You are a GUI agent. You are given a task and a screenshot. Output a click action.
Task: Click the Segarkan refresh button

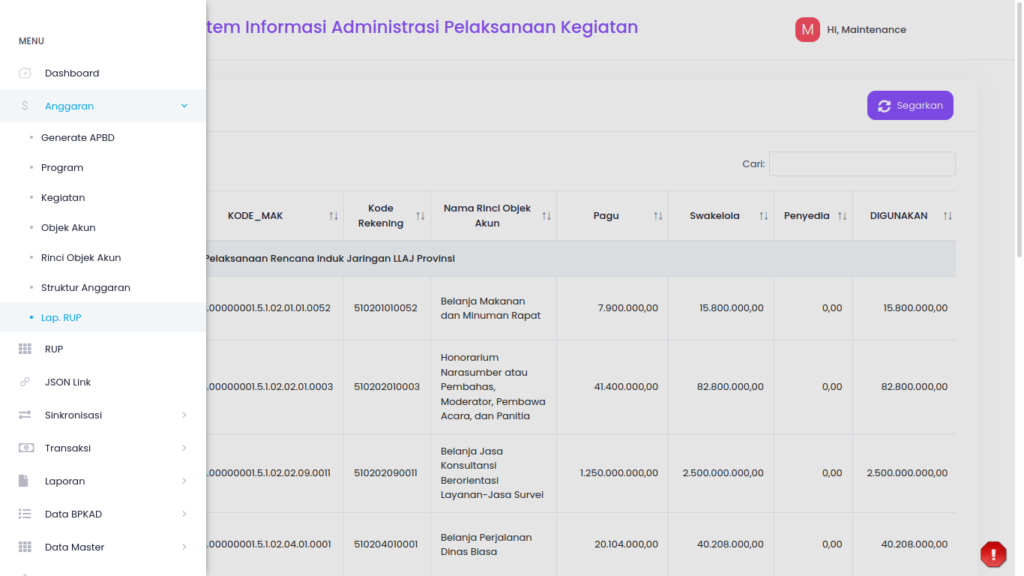coord(910,105)
